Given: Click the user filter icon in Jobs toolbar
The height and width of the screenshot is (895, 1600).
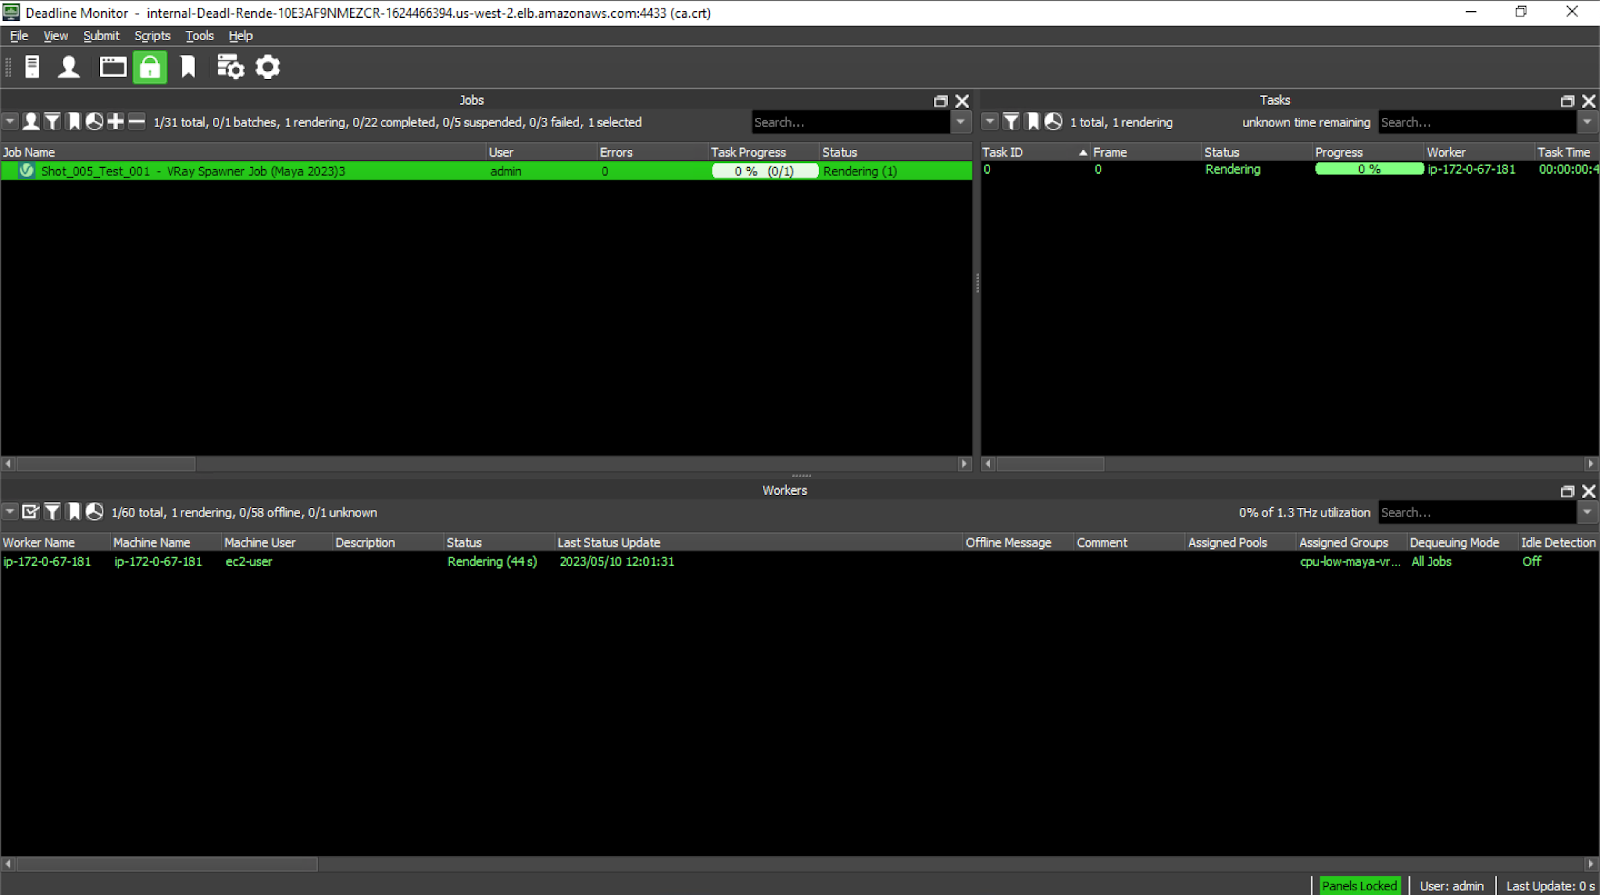Looking at the screenshot, I should [31, 122].
